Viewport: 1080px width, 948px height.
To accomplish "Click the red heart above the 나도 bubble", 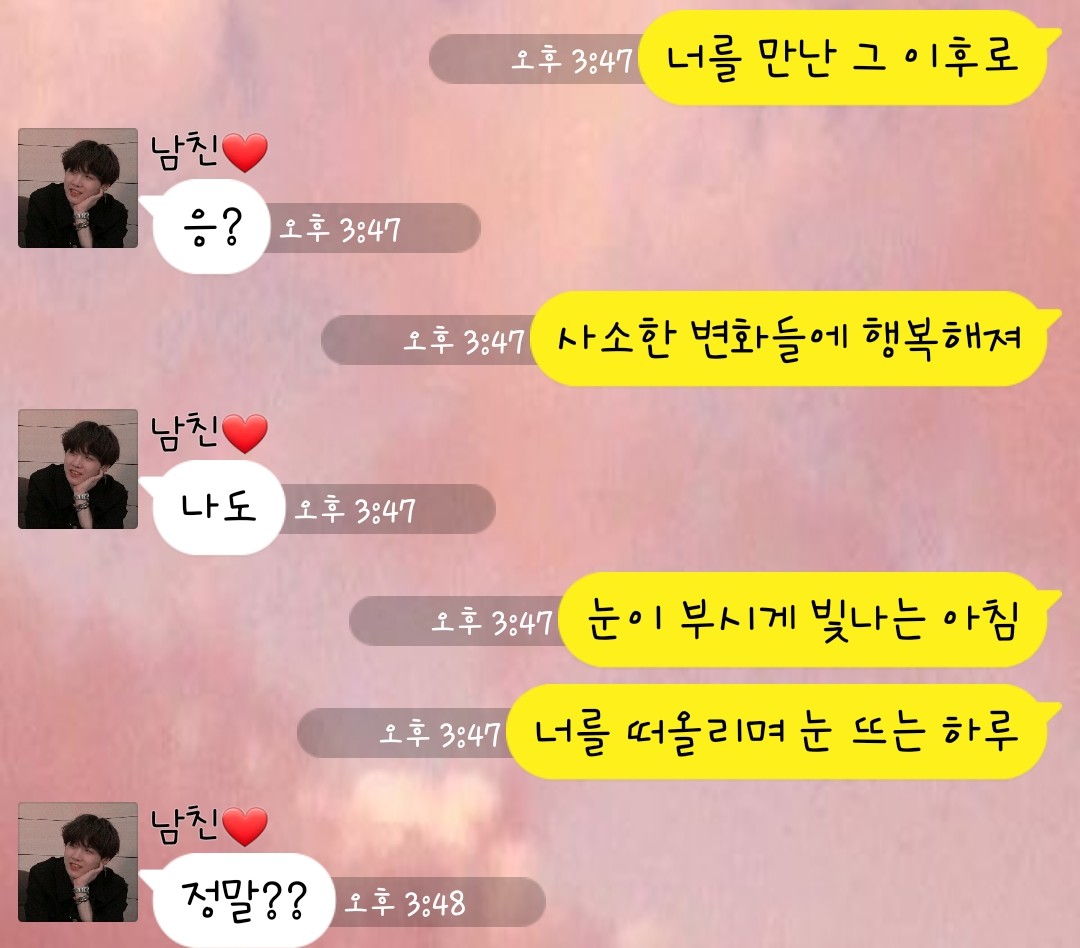I will (x=245, y=434).
